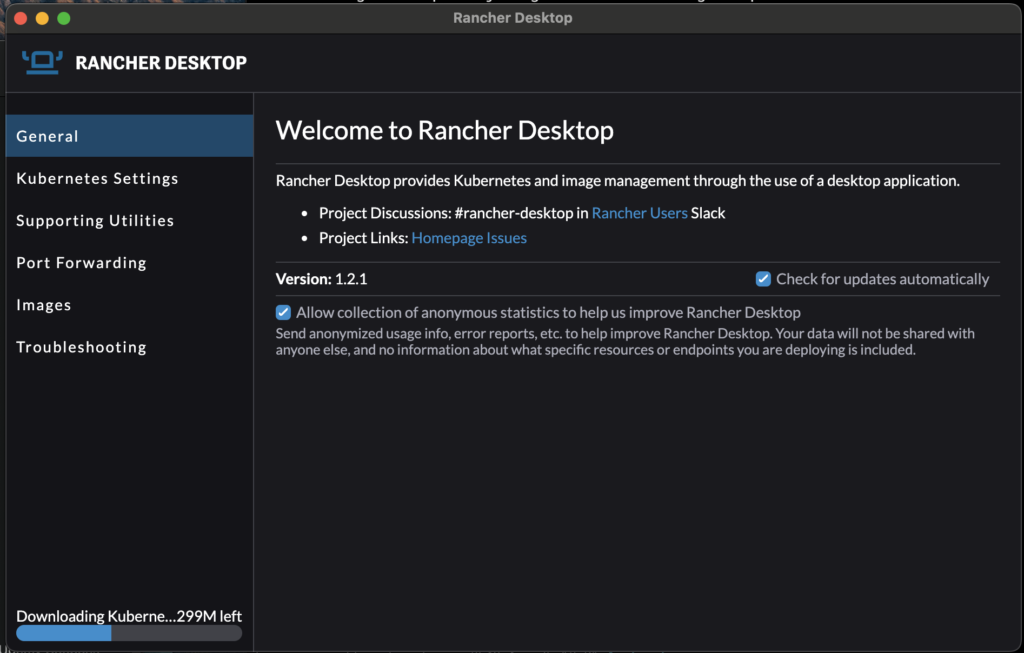
Task: Disable Check for updates automatically
Action: pos(763,279)
